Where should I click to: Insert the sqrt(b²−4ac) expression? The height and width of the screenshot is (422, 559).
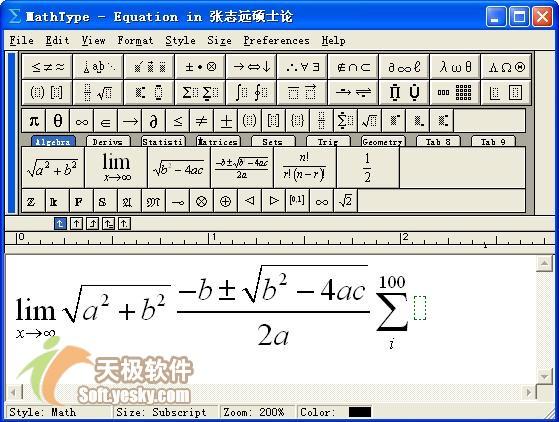179,168
